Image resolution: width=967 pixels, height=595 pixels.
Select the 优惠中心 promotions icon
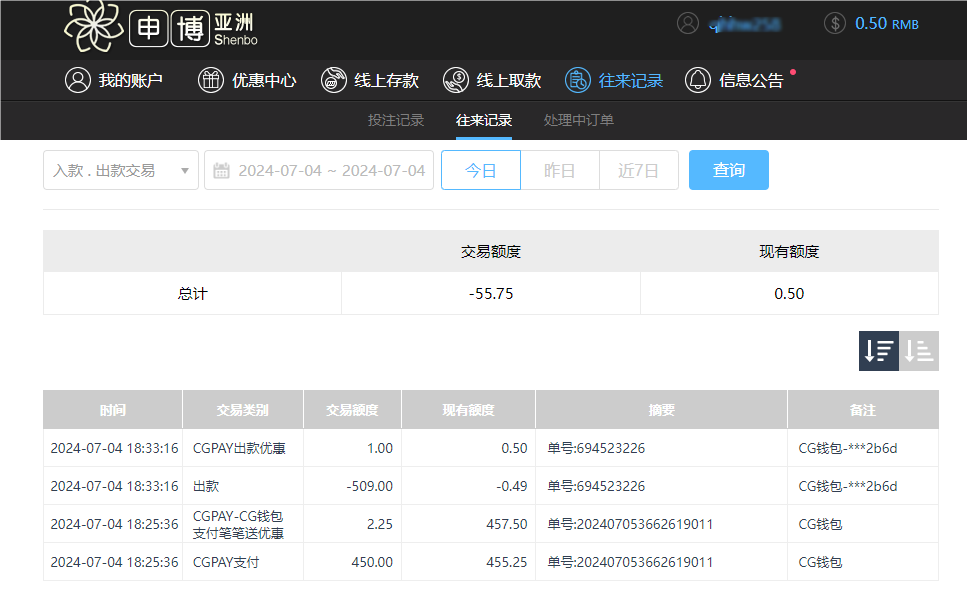(210, 81)
